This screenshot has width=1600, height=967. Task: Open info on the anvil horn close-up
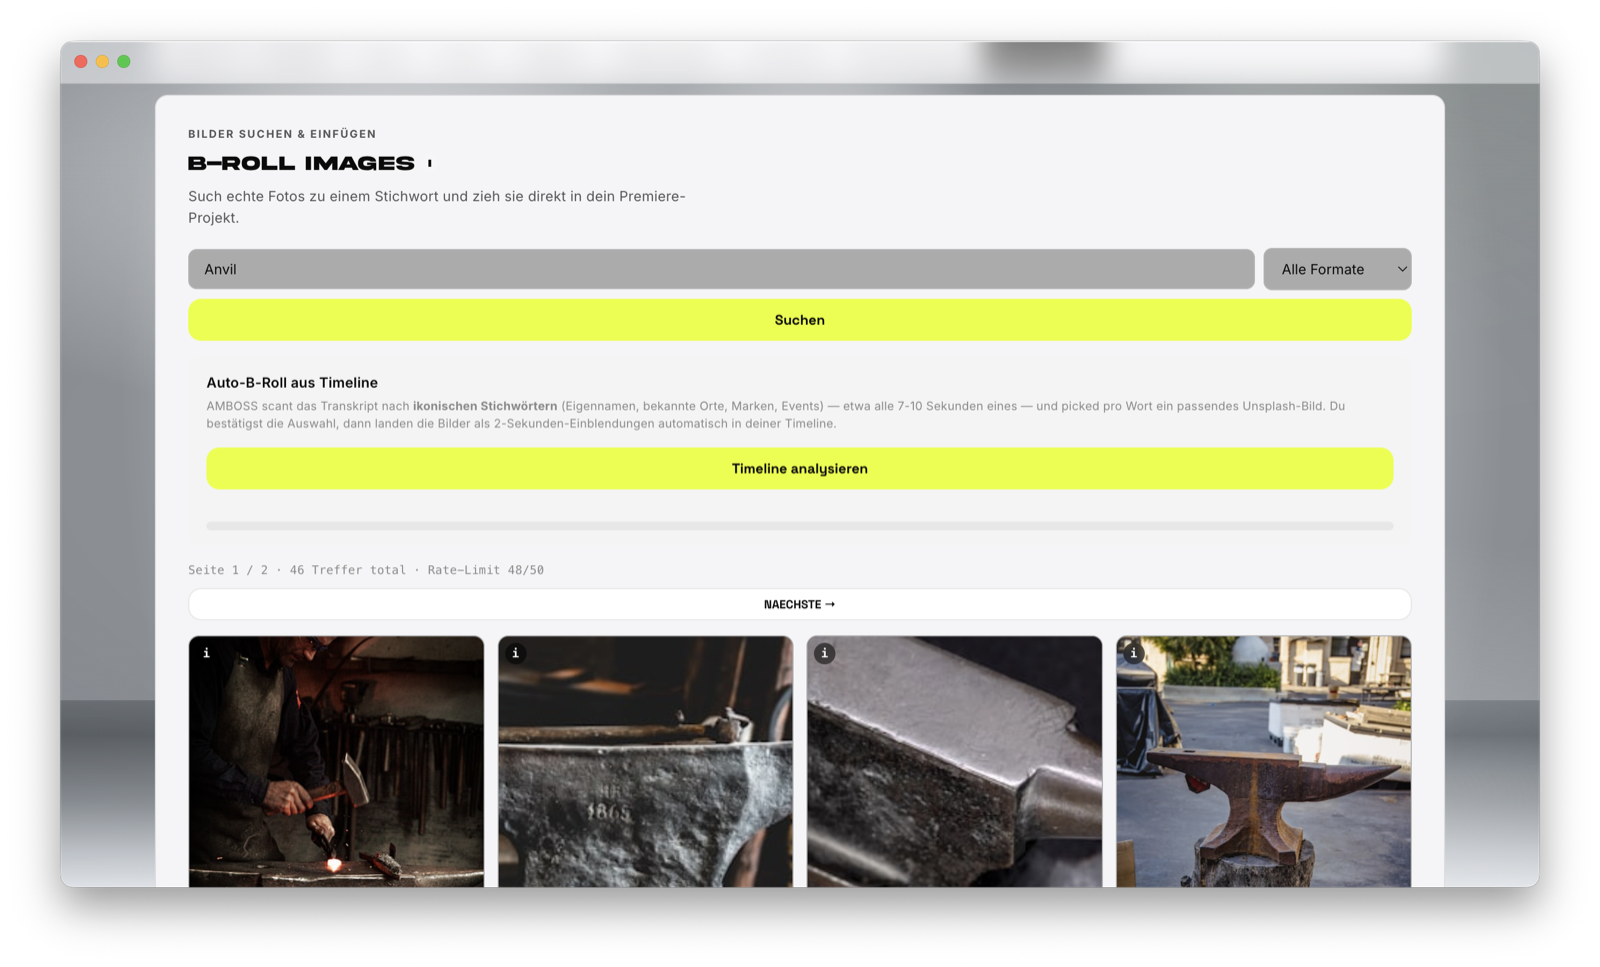pos(825,653)
